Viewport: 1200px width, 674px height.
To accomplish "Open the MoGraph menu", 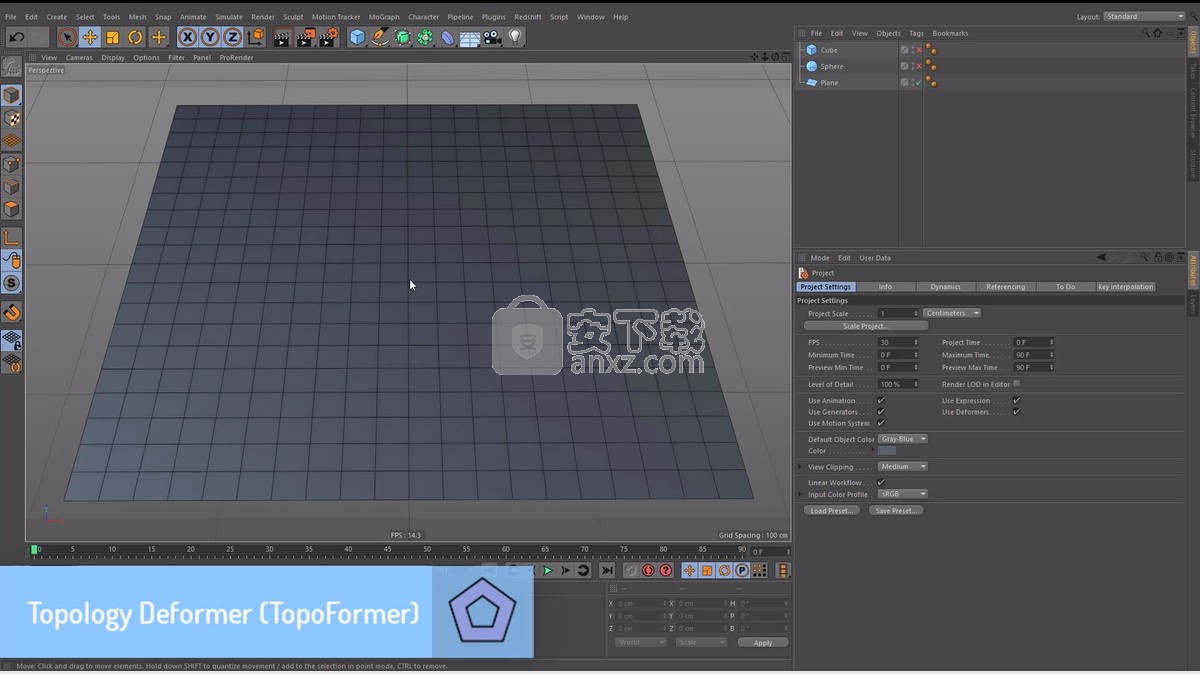I will (x=384, y=17).
